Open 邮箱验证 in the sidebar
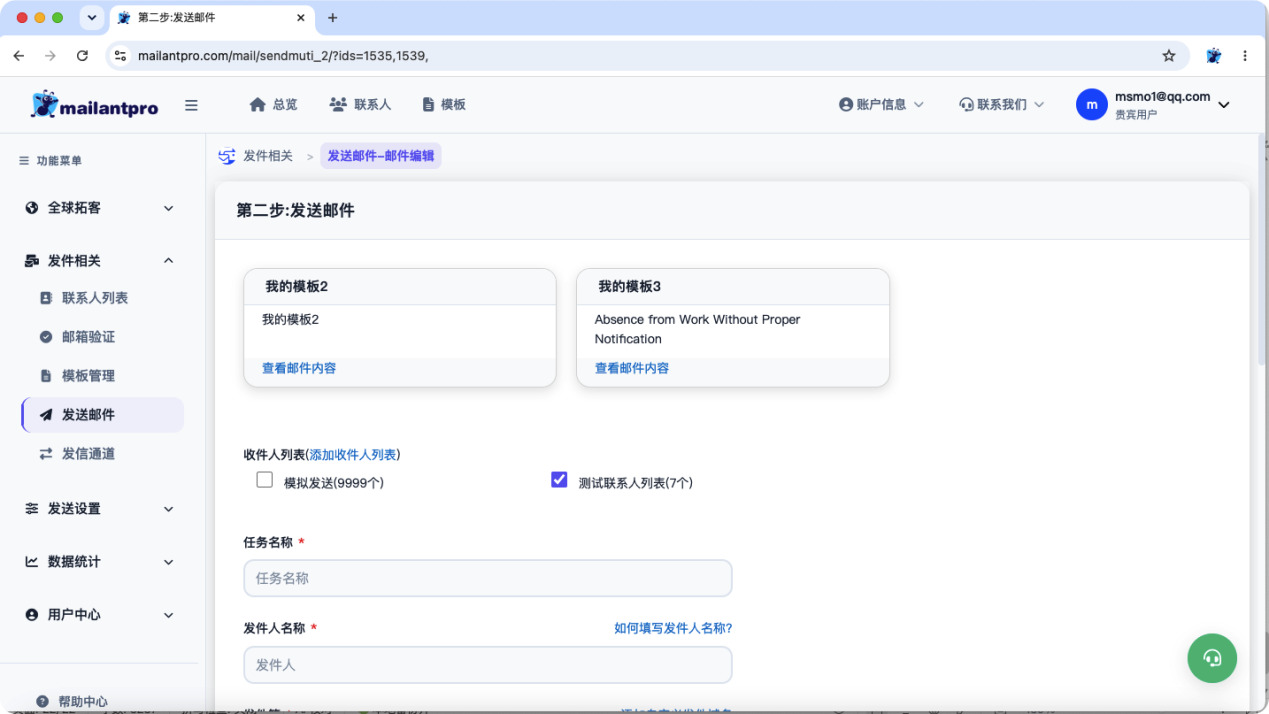The width and height of the screenshot is (1269, 714). [88, 337]
